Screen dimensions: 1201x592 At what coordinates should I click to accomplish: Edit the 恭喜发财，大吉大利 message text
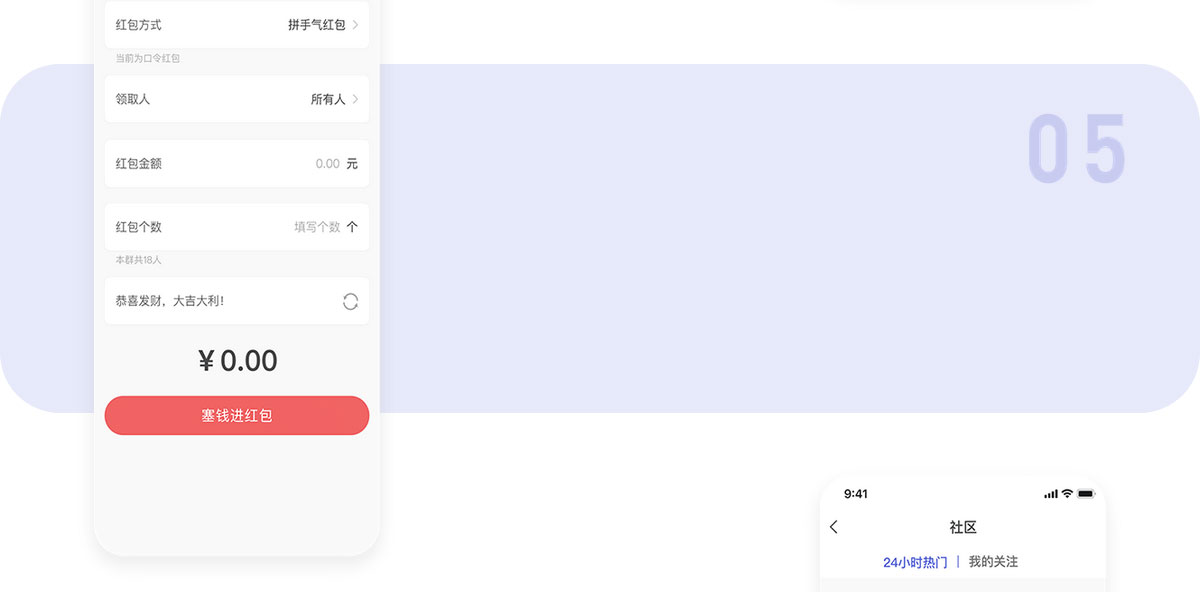click(170, 301)
